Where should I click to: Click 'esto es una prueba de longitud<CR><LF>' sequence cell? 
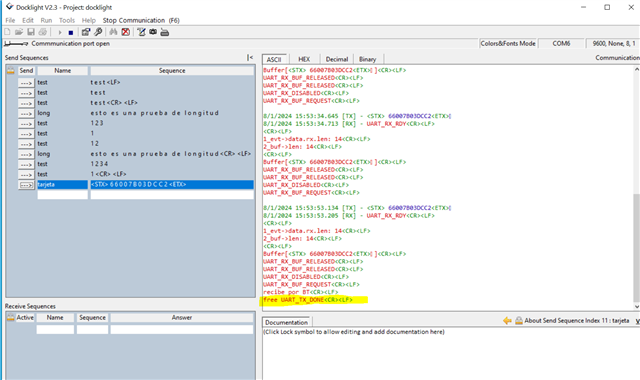point(172,154)
